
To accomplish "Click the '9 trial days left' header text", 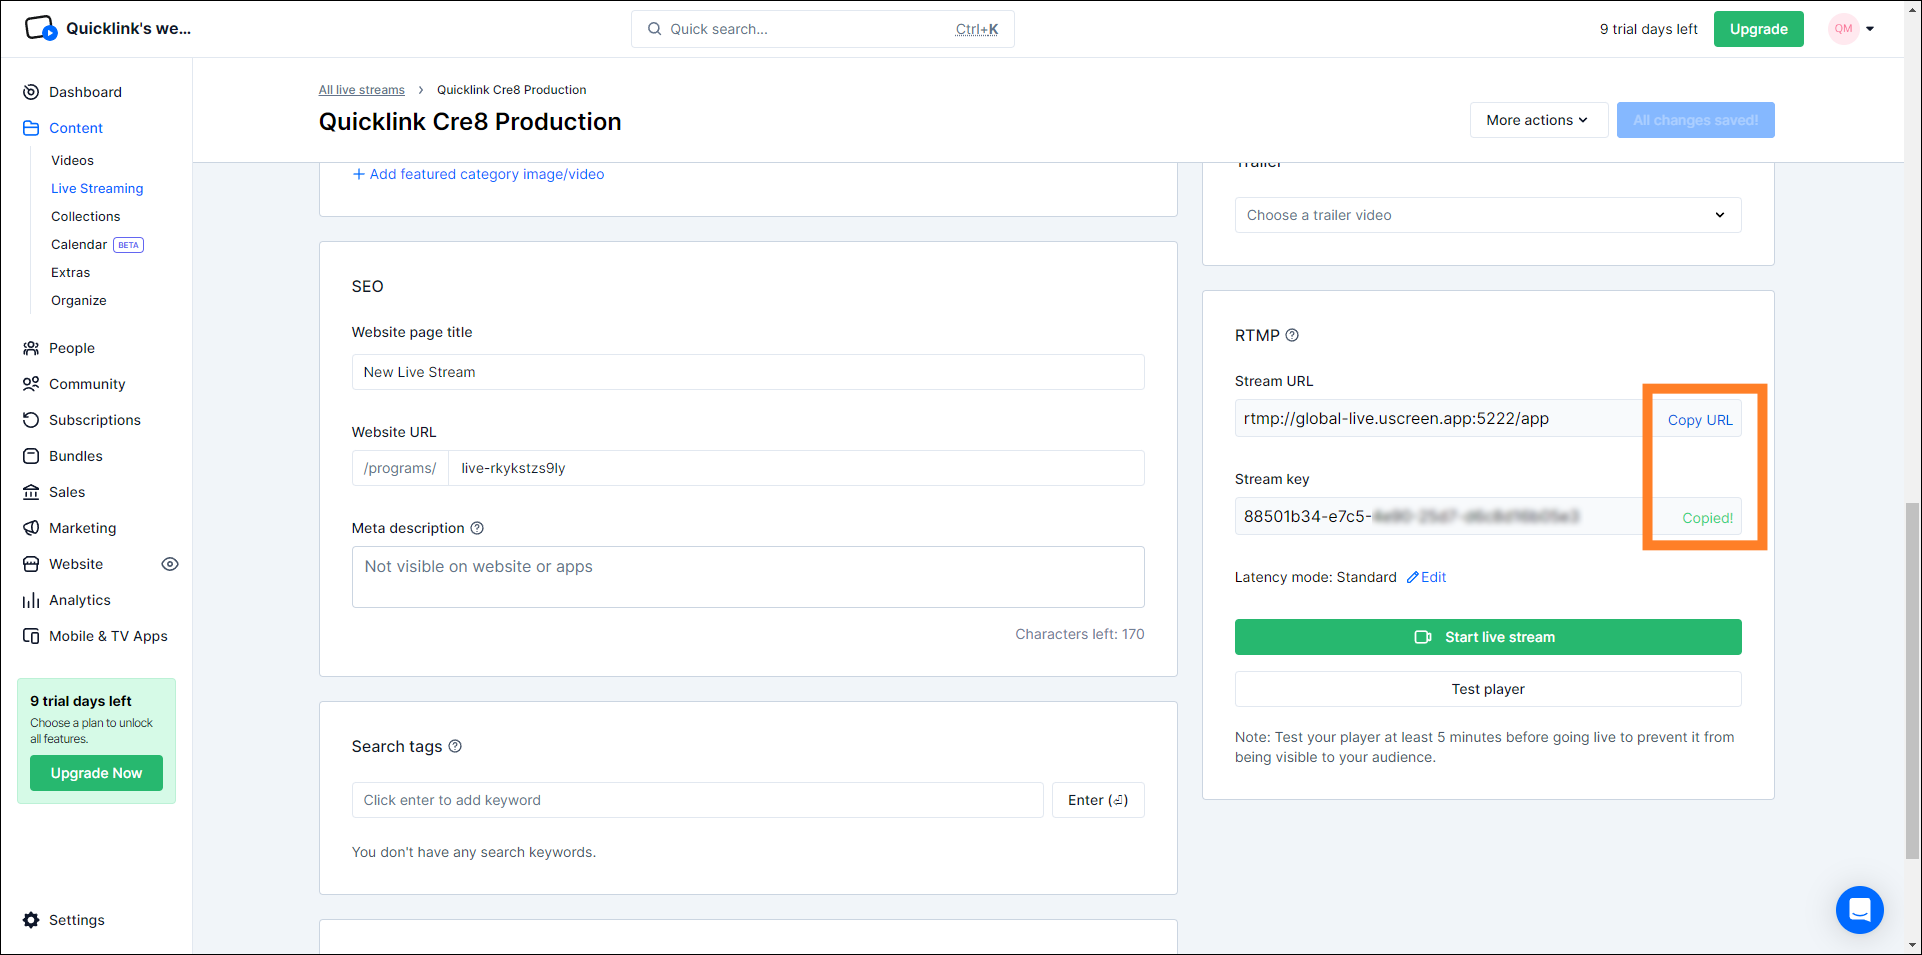I will click(1648, 29).
